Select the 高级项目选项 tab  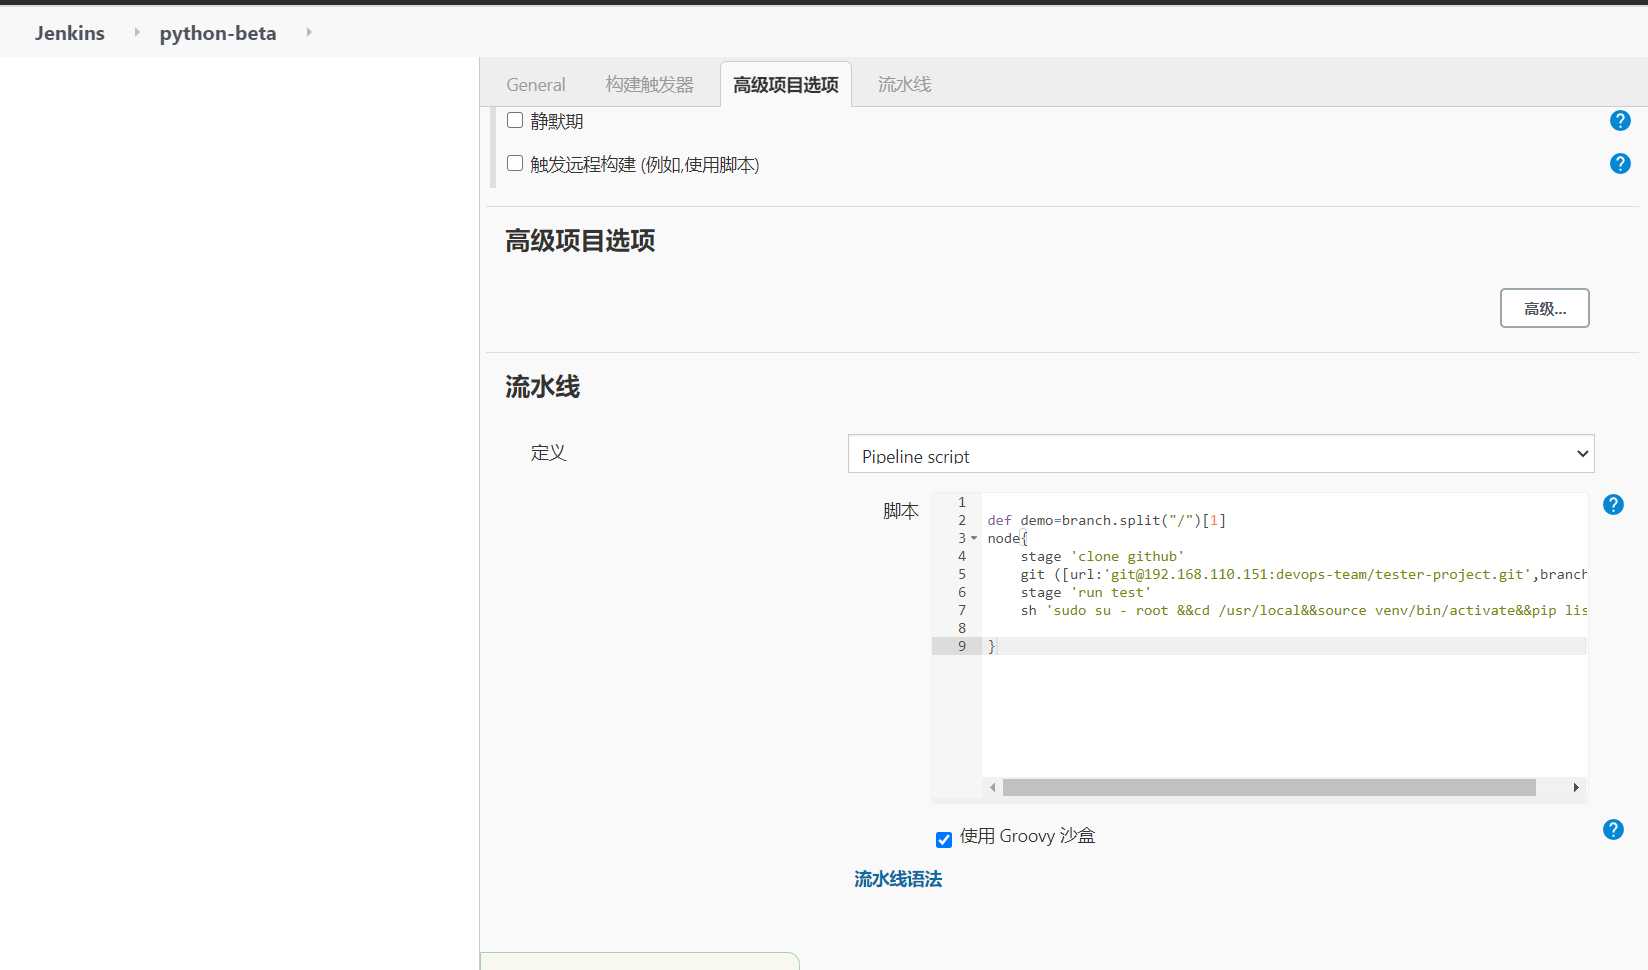tap(786, 85)
